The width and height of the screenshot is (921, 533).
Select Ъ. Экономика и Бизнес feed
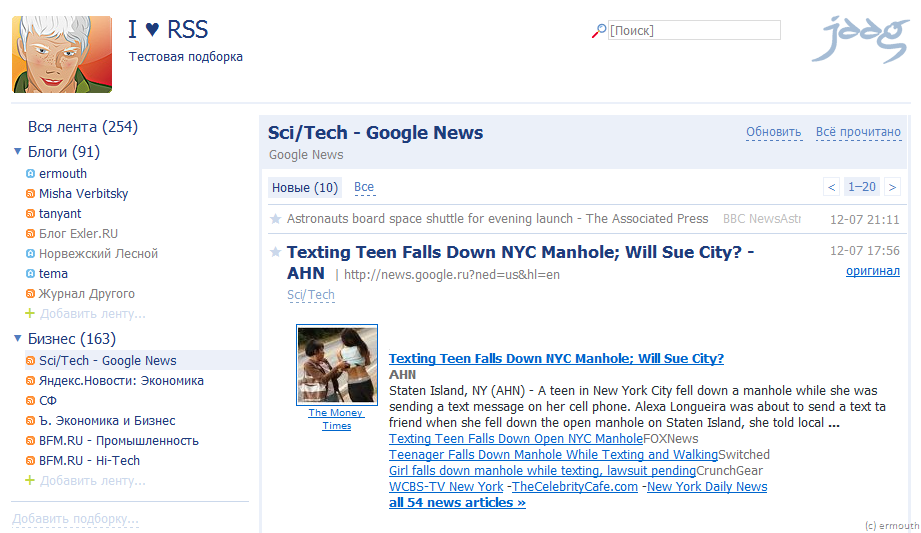[107, 420]
